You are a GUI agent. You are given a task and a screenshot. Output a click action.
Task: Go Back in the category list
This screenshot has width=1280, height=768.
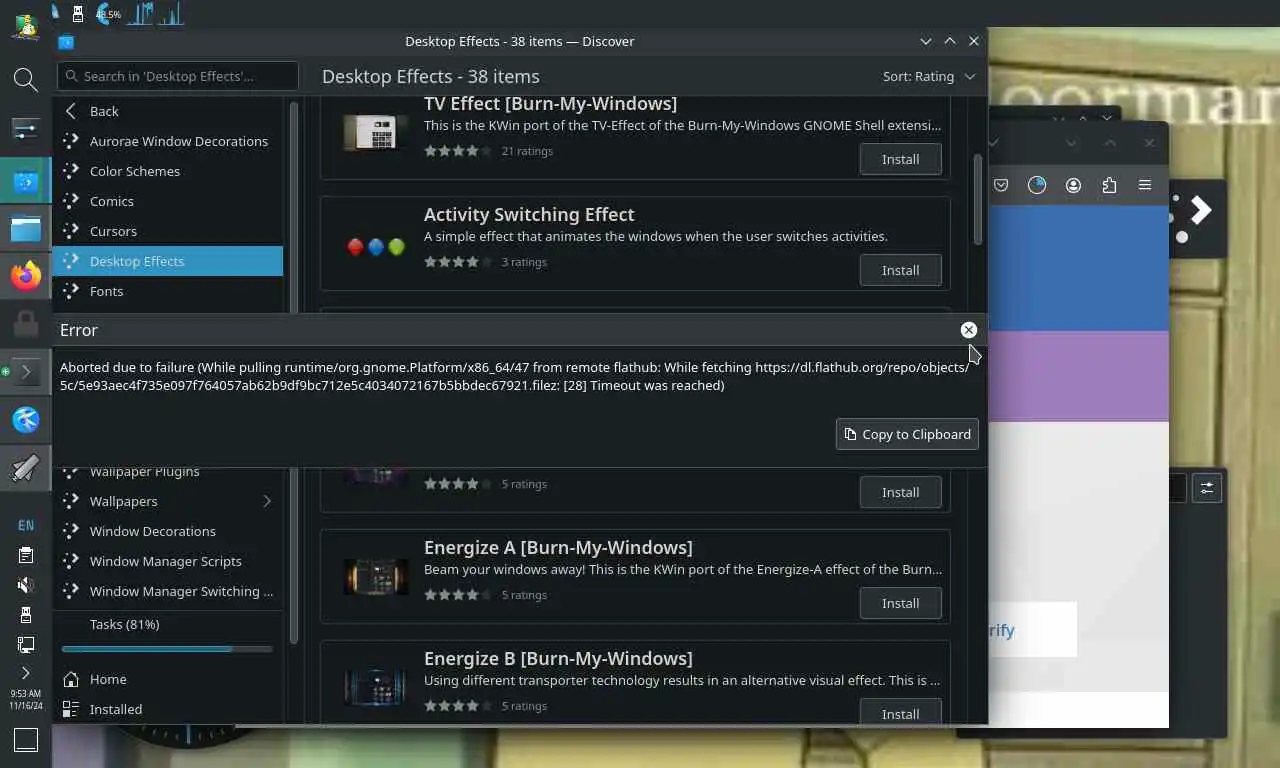[167, 111]
